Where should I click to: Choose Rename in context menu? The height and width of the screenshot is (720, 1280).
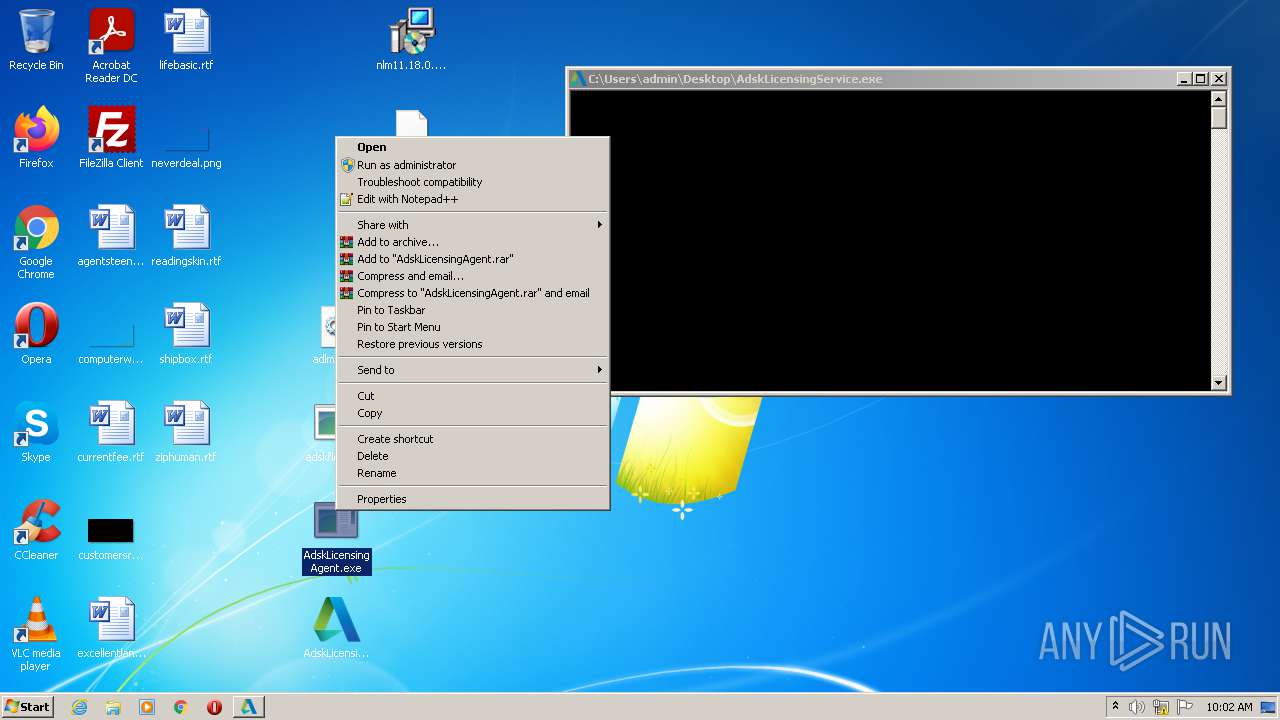[x=473, y=473]
